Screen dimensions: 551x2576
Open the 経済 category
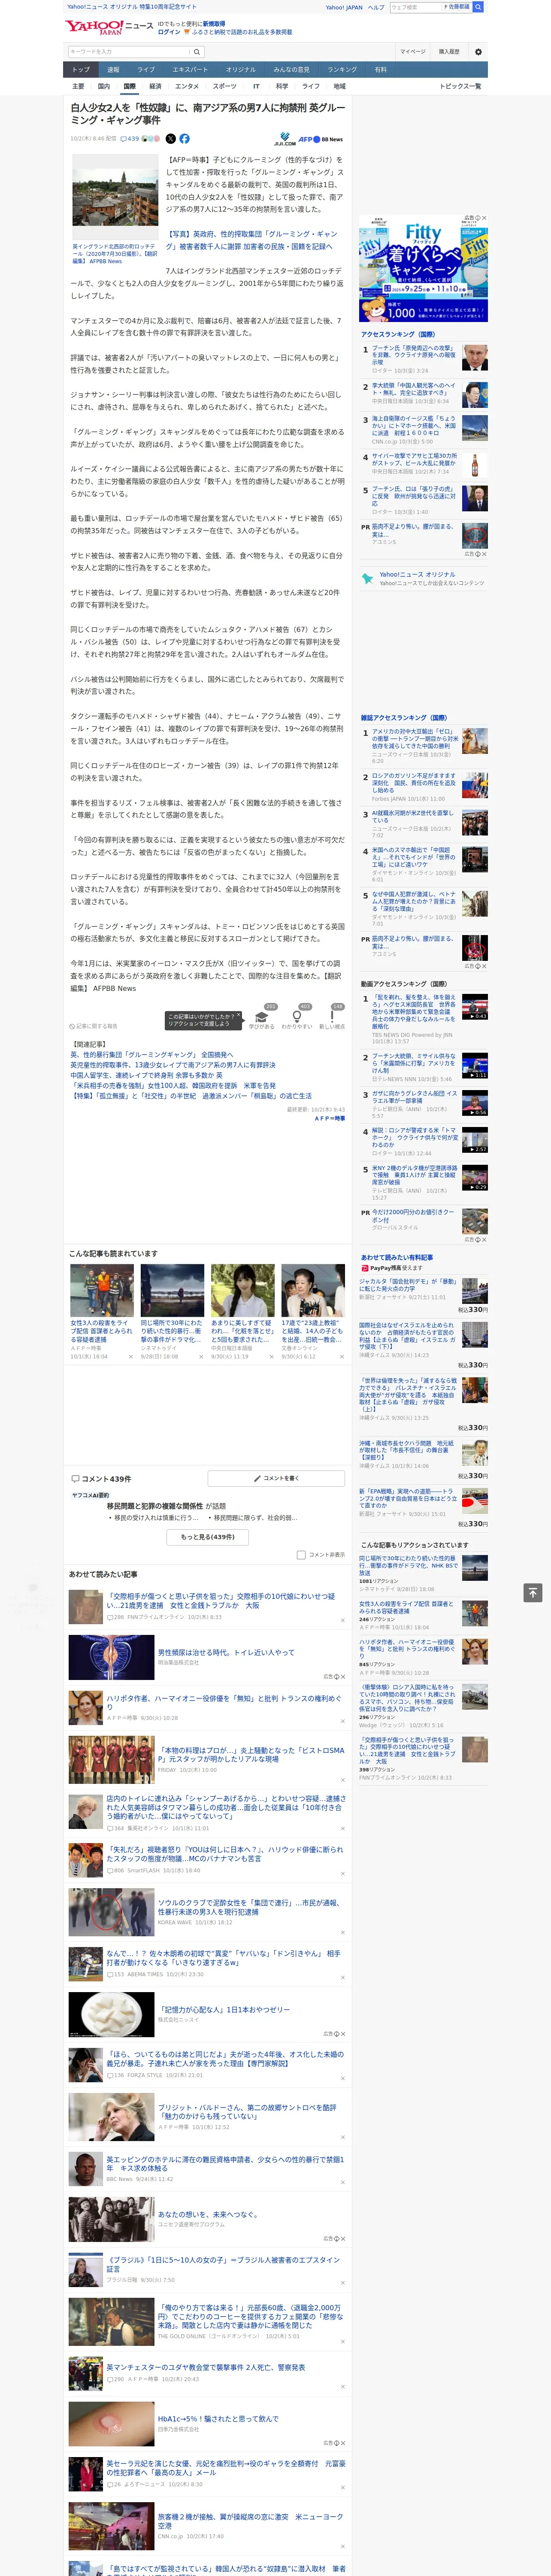click(155, 86)
